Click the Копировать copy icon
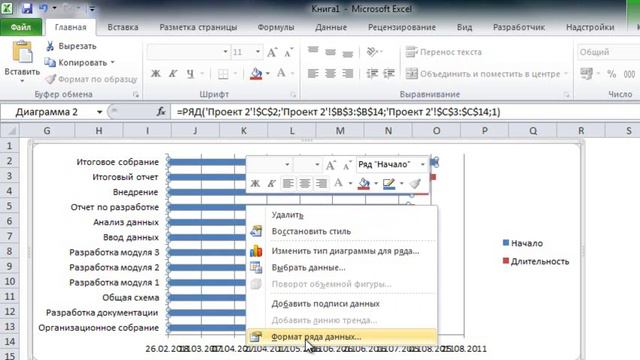Viewport: 640px width, 360px height. (x=50, y=62)
